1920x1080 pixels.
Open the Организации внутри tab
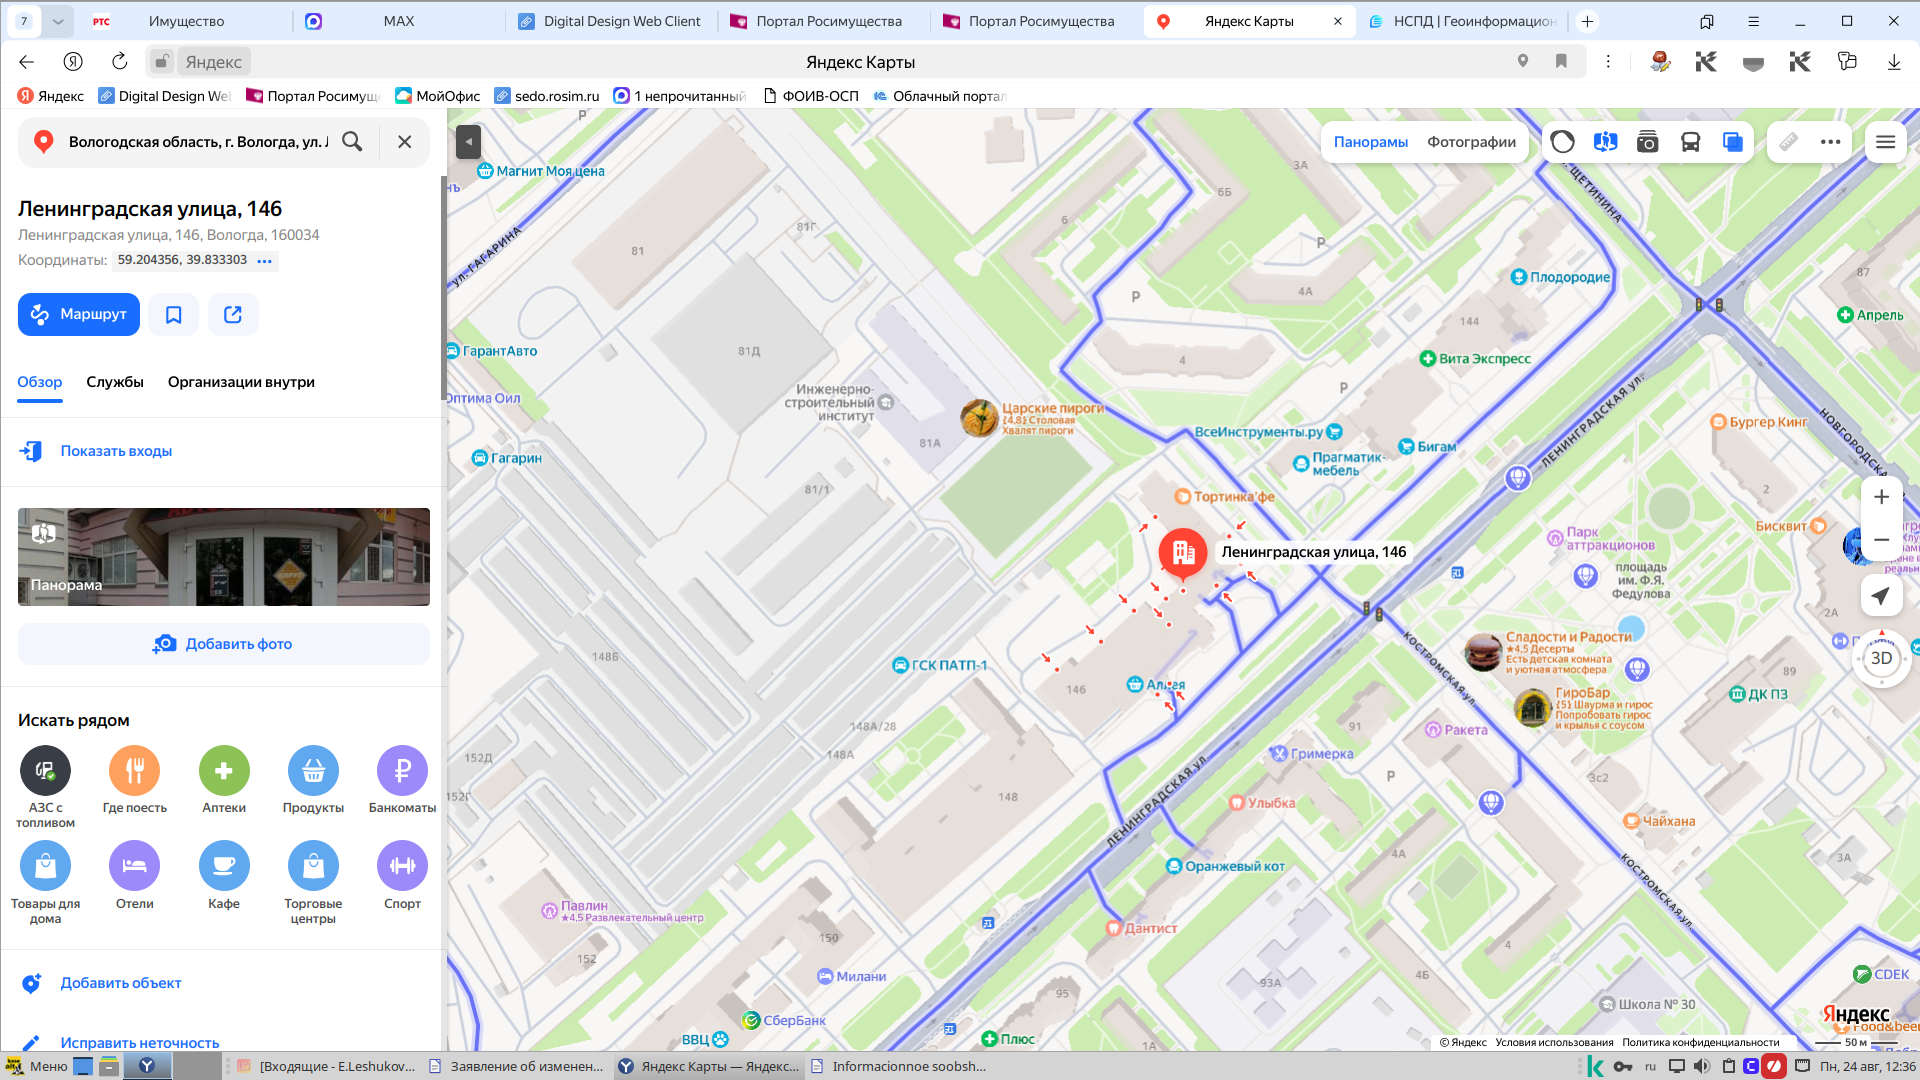[x=241, y=382]
